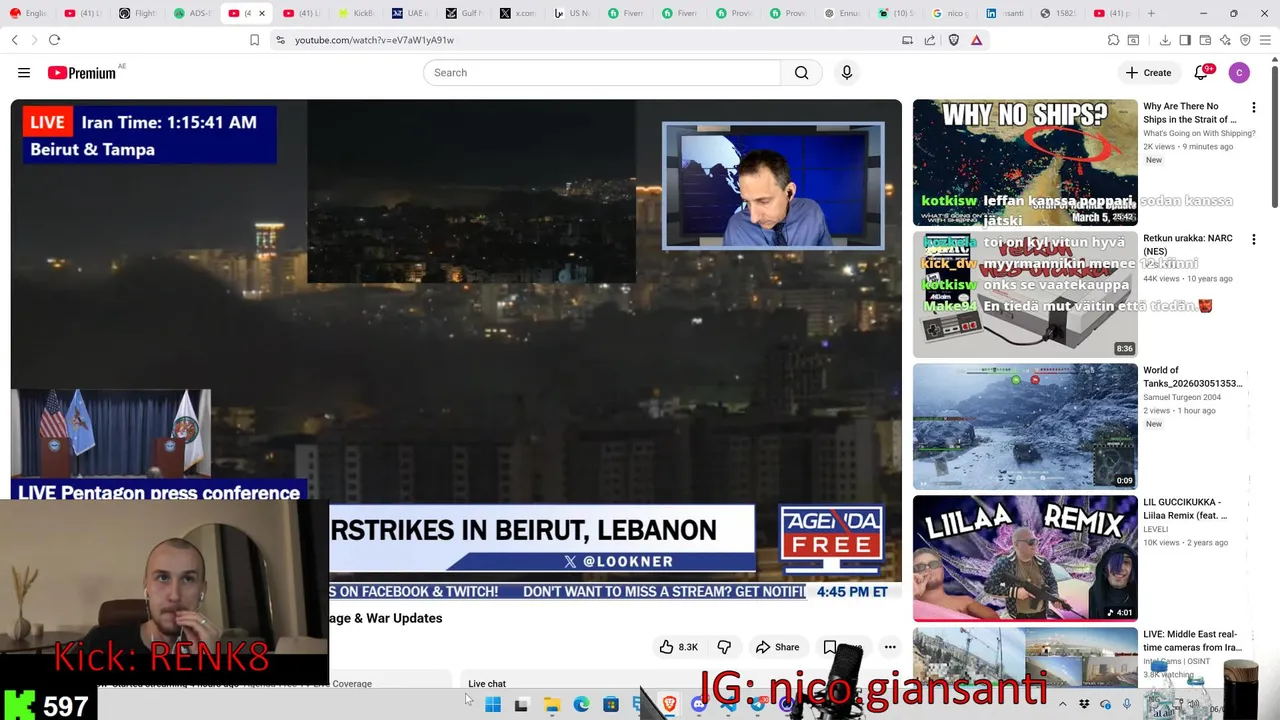Start voice search with the microphone
The height and width of the screenshot is (720, 1280).
coord(847,73)
